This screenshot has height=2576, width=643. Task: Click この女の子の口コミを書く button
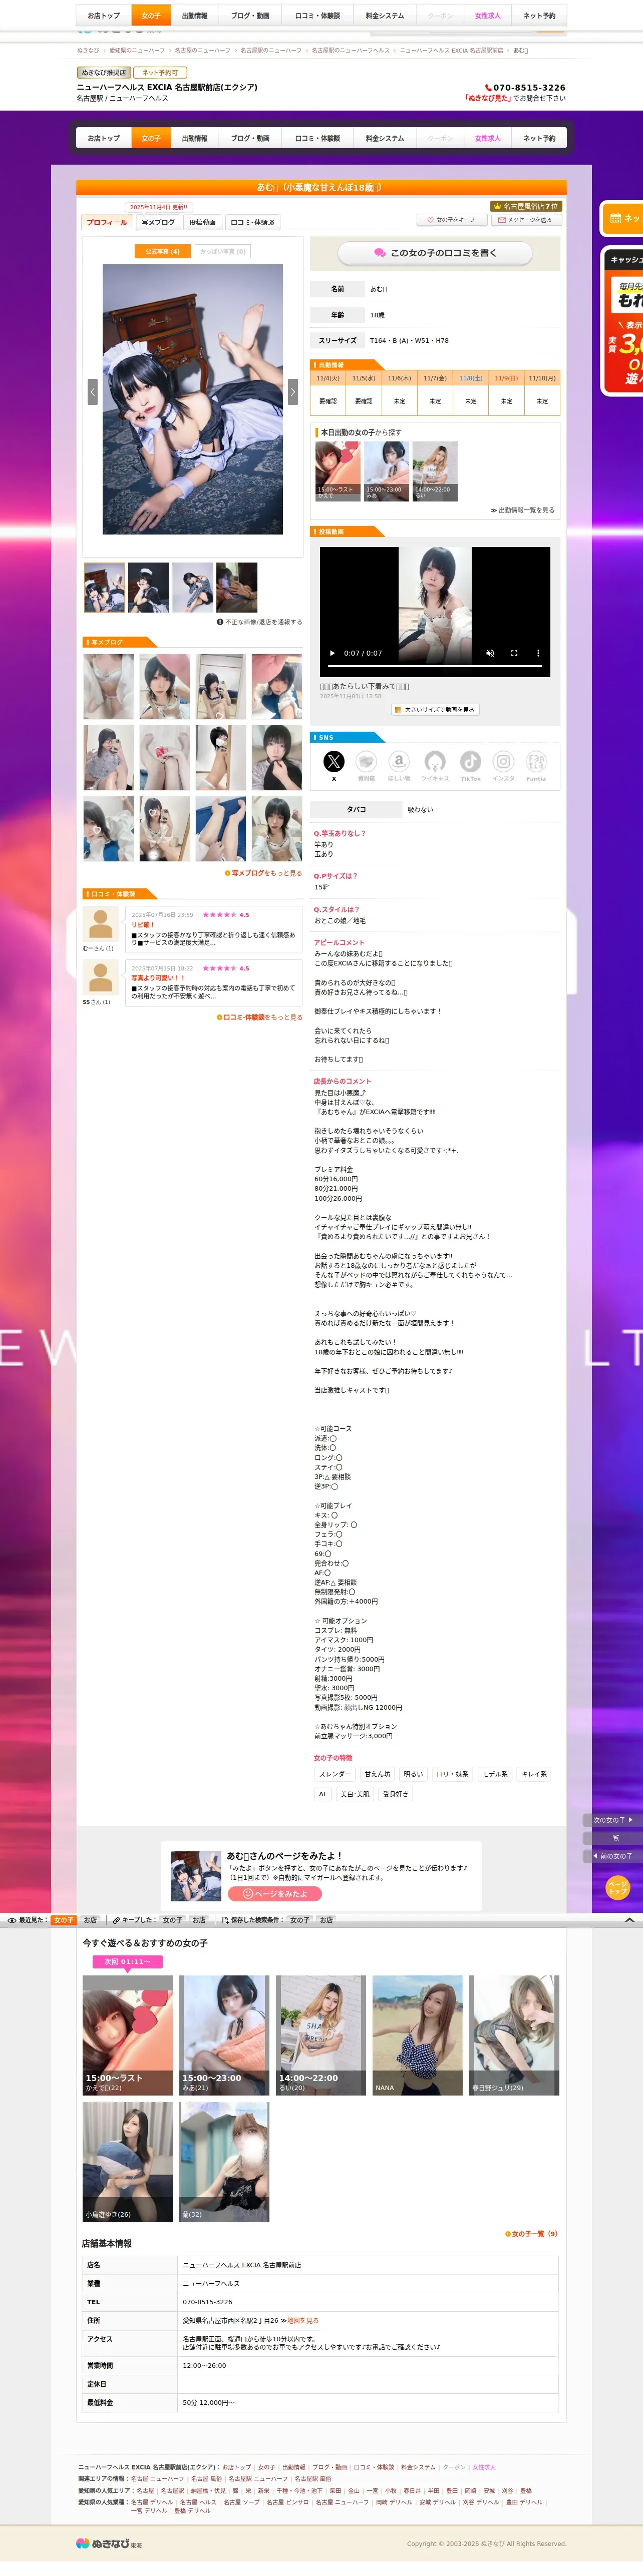(x=435, y=253)
